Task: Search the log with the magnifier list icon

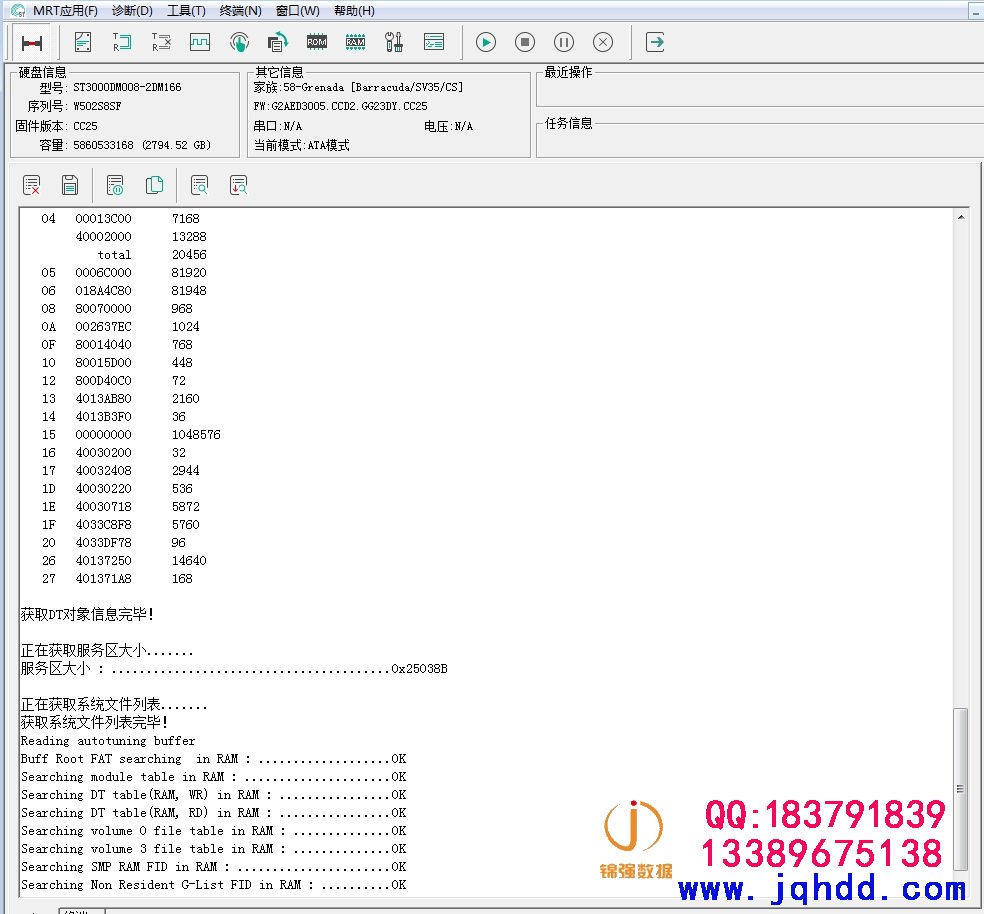Action: tap(200, 185)
